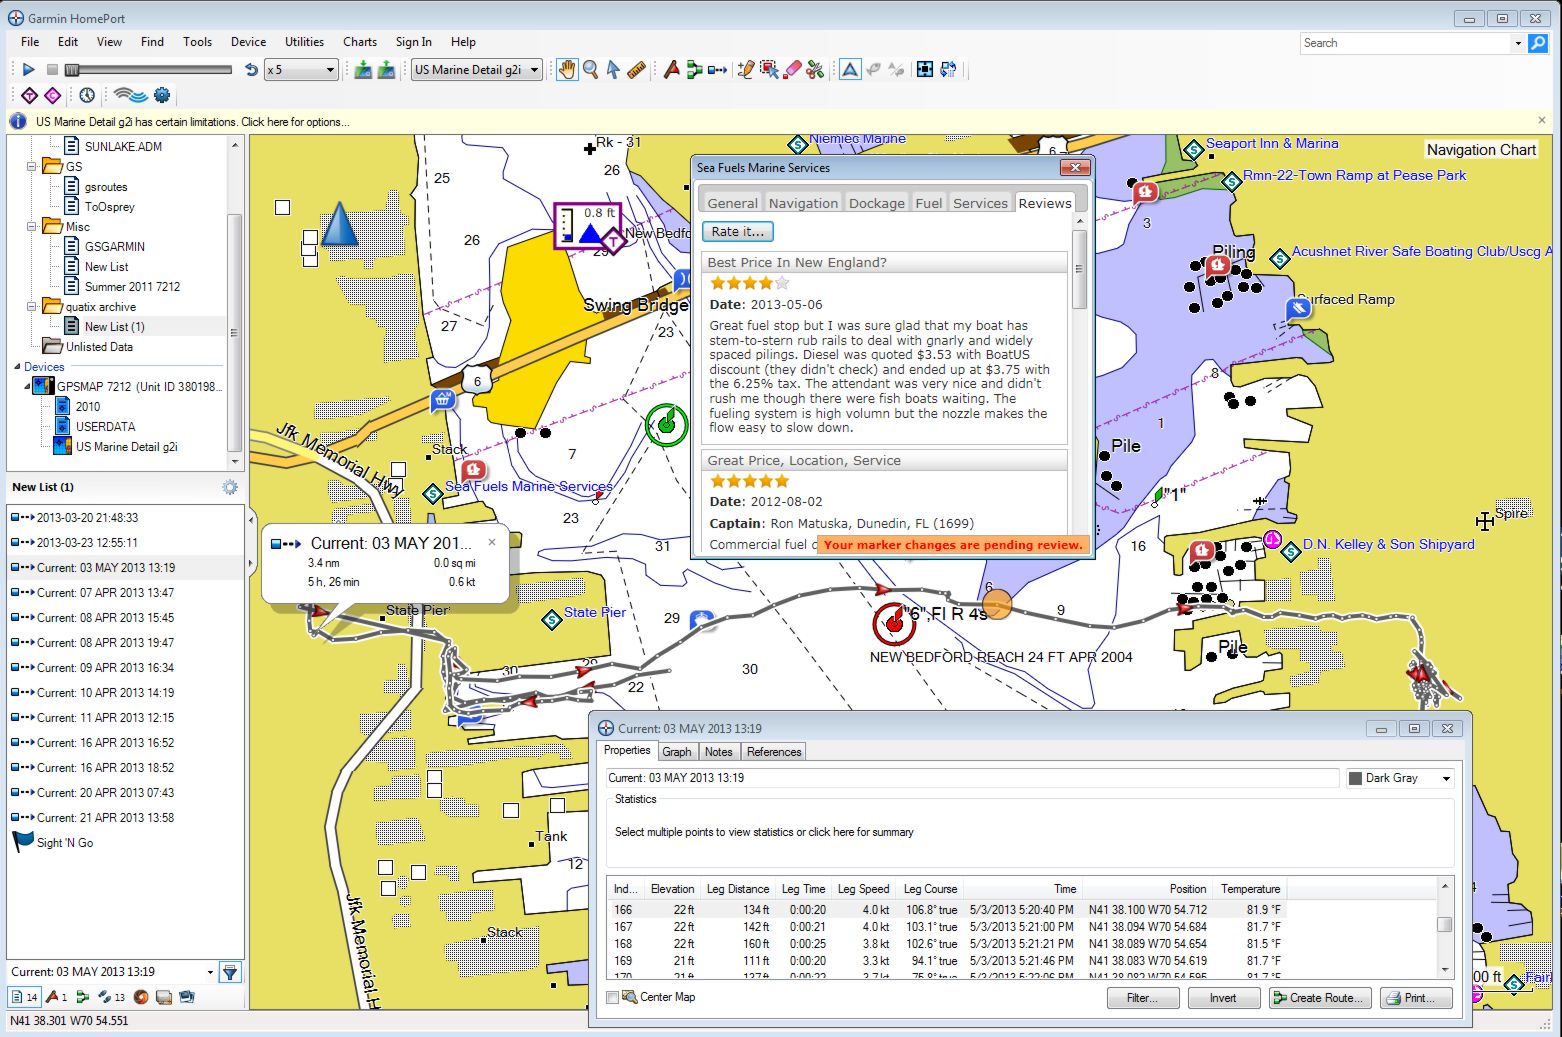Open the Device menu
The image size is (1562, 1037).
(x=248, y=42)
